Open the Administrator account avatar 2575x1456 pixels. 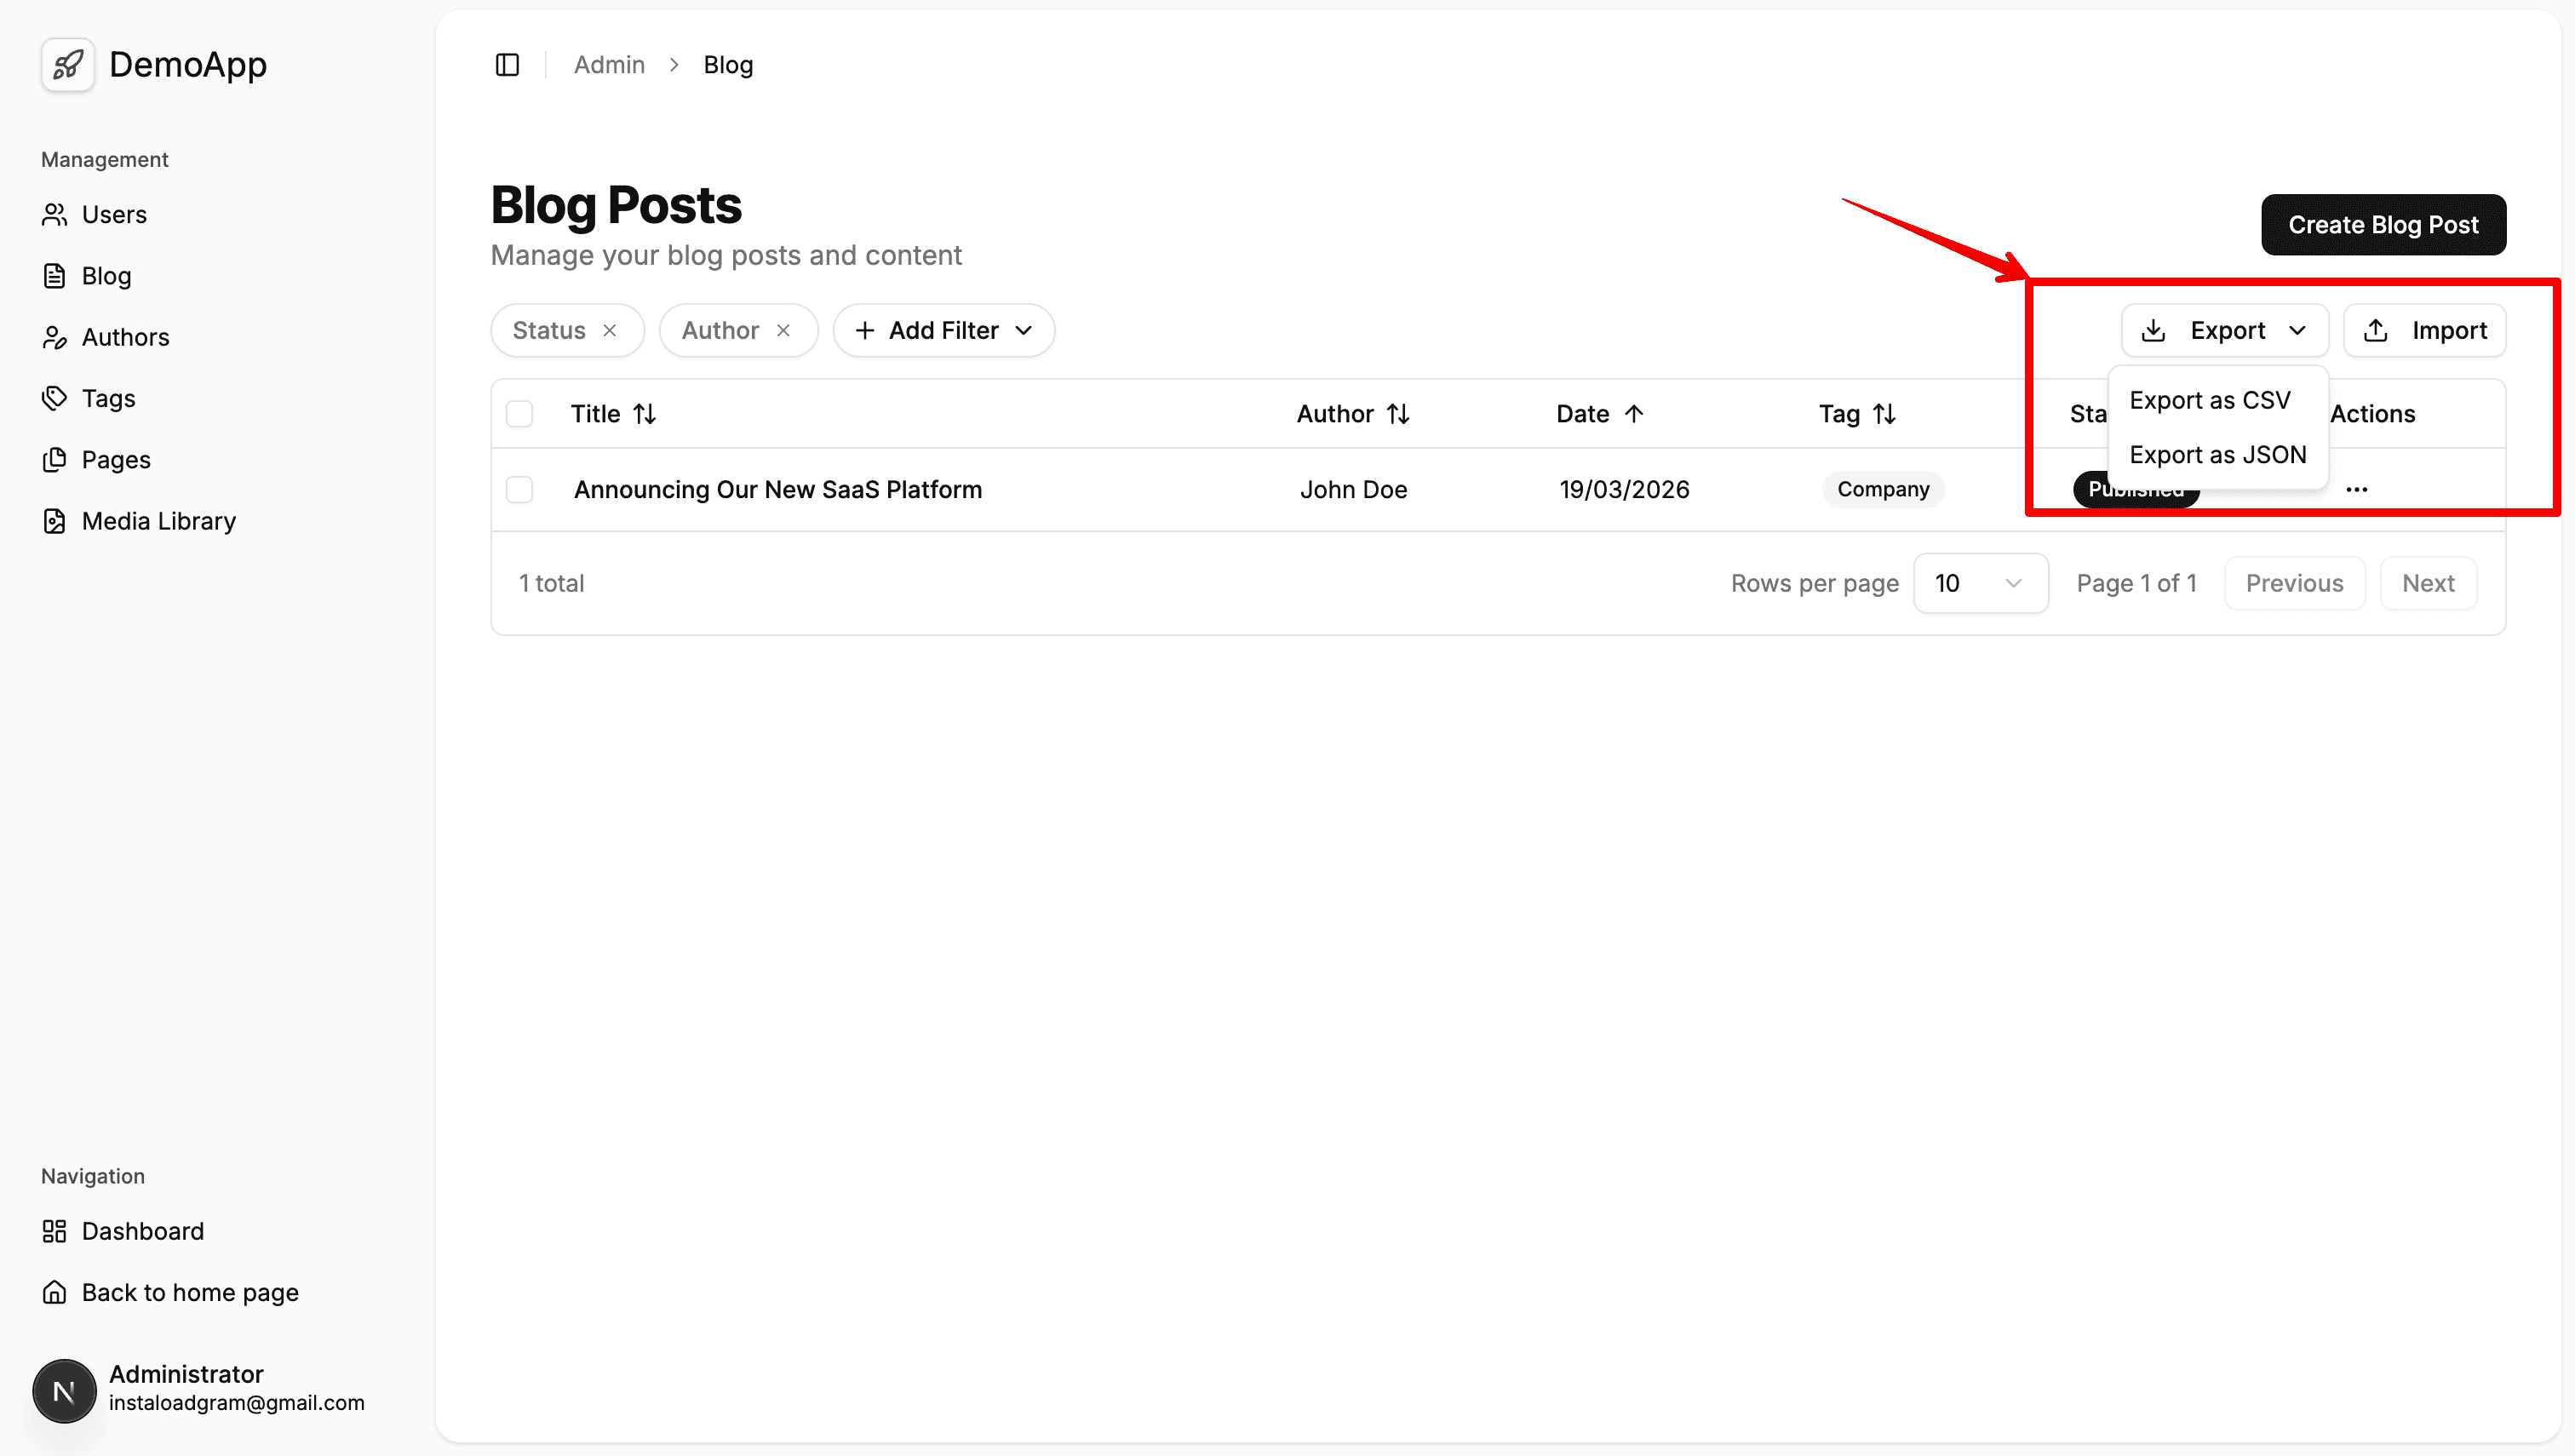click(x=65, y=1391)
